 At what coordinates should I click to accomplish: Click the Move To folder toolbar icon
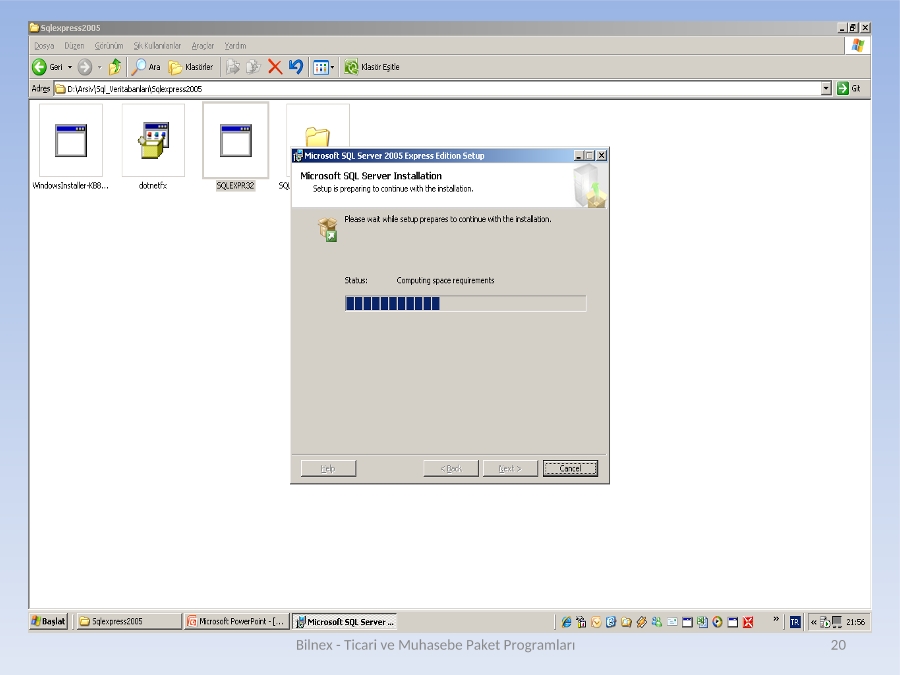232,67
